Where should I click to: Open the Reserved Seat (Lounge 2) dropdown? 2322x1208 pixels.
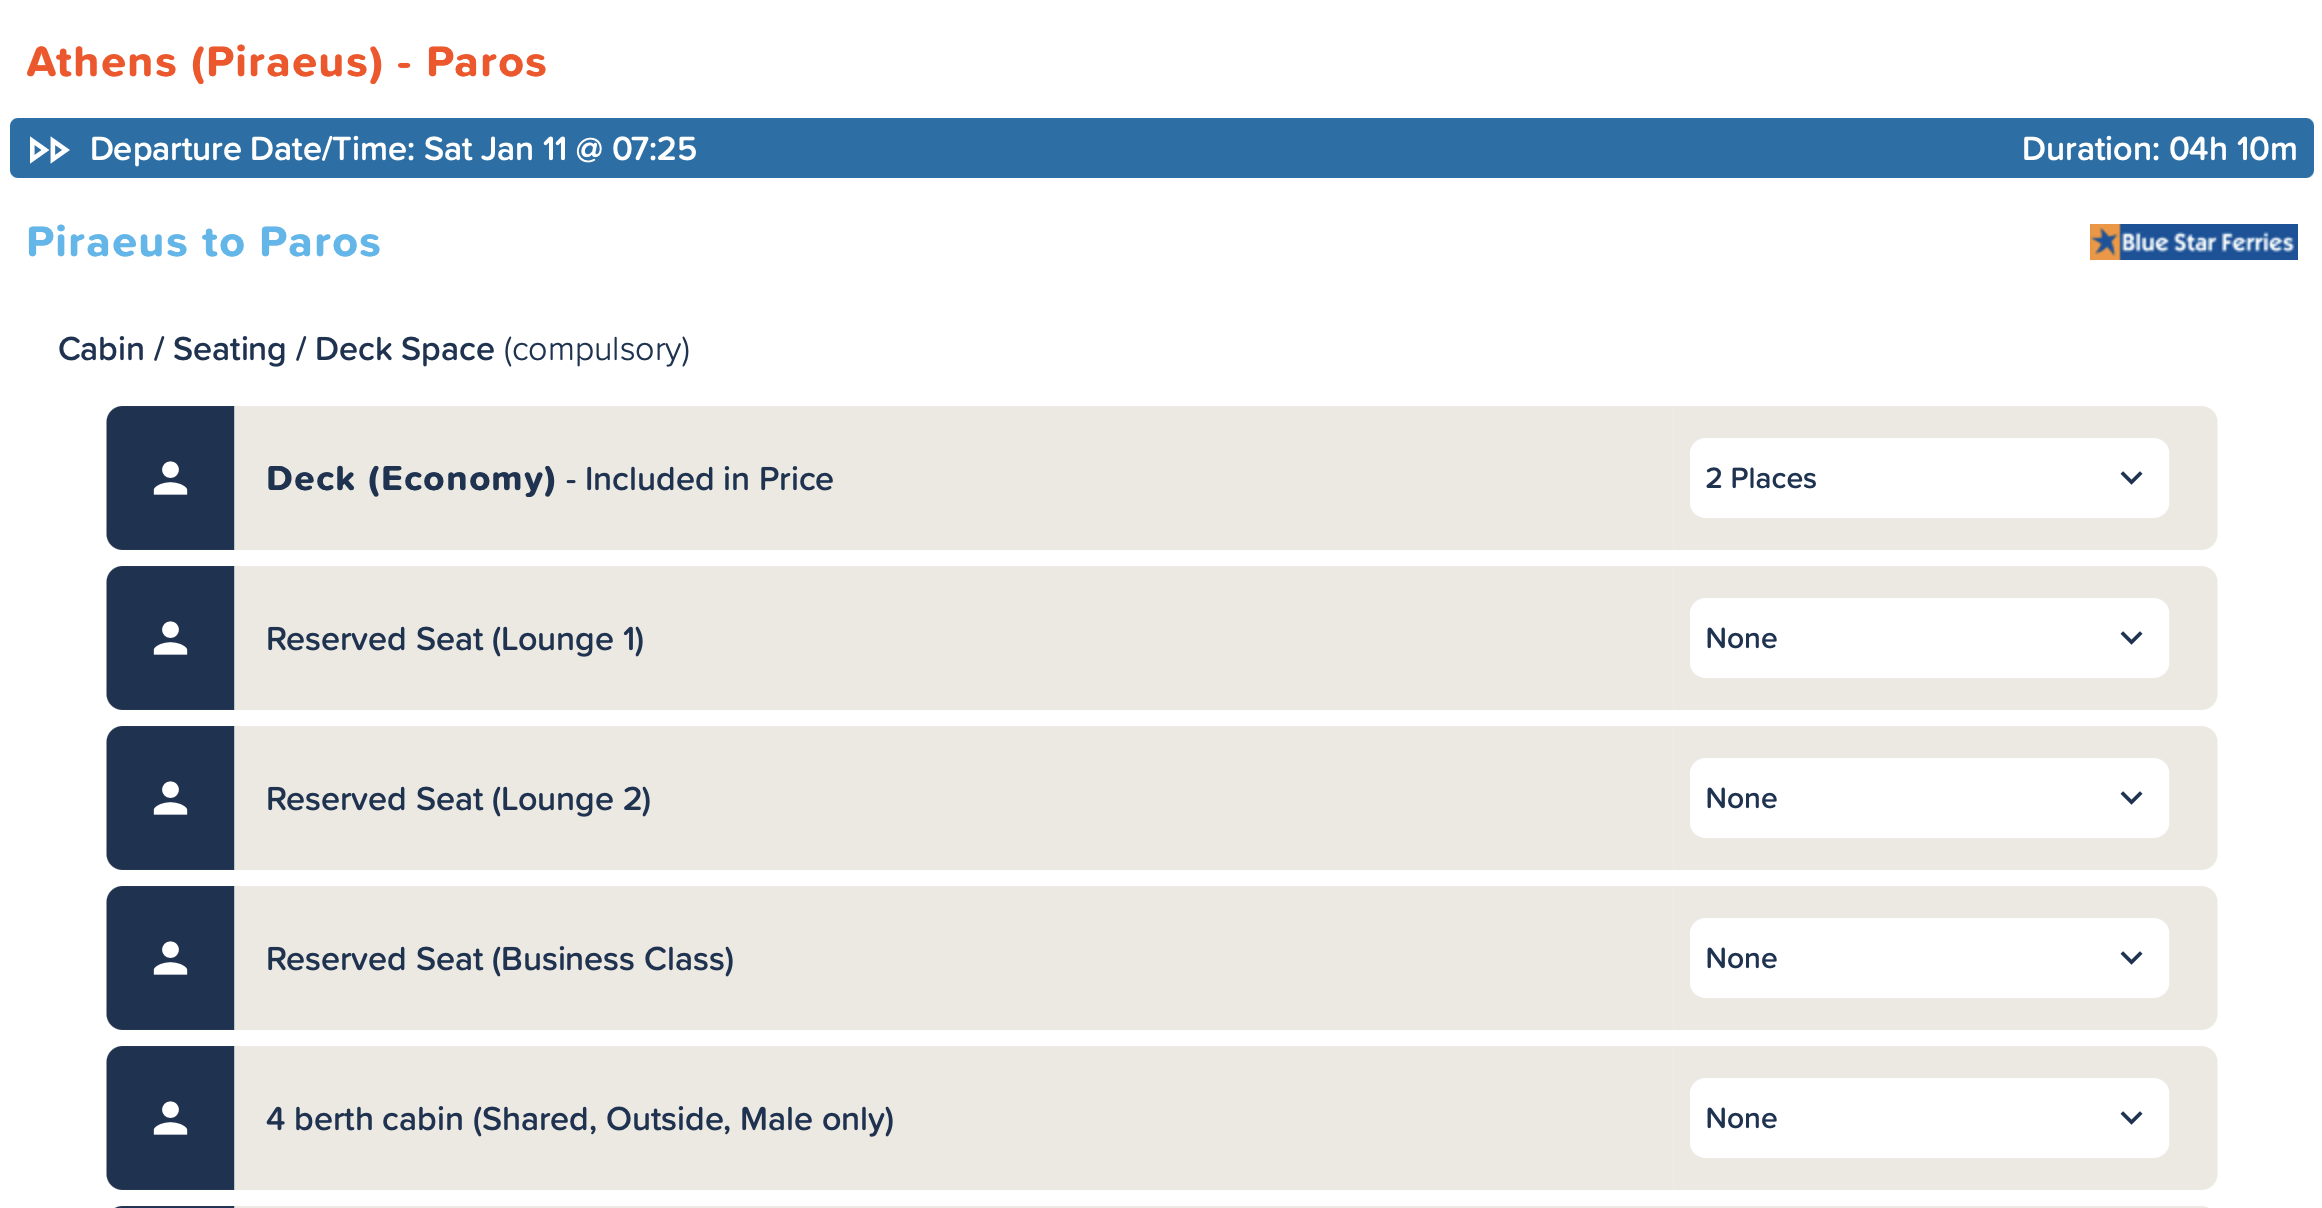pyautogui.click(x=1929, y=798)
